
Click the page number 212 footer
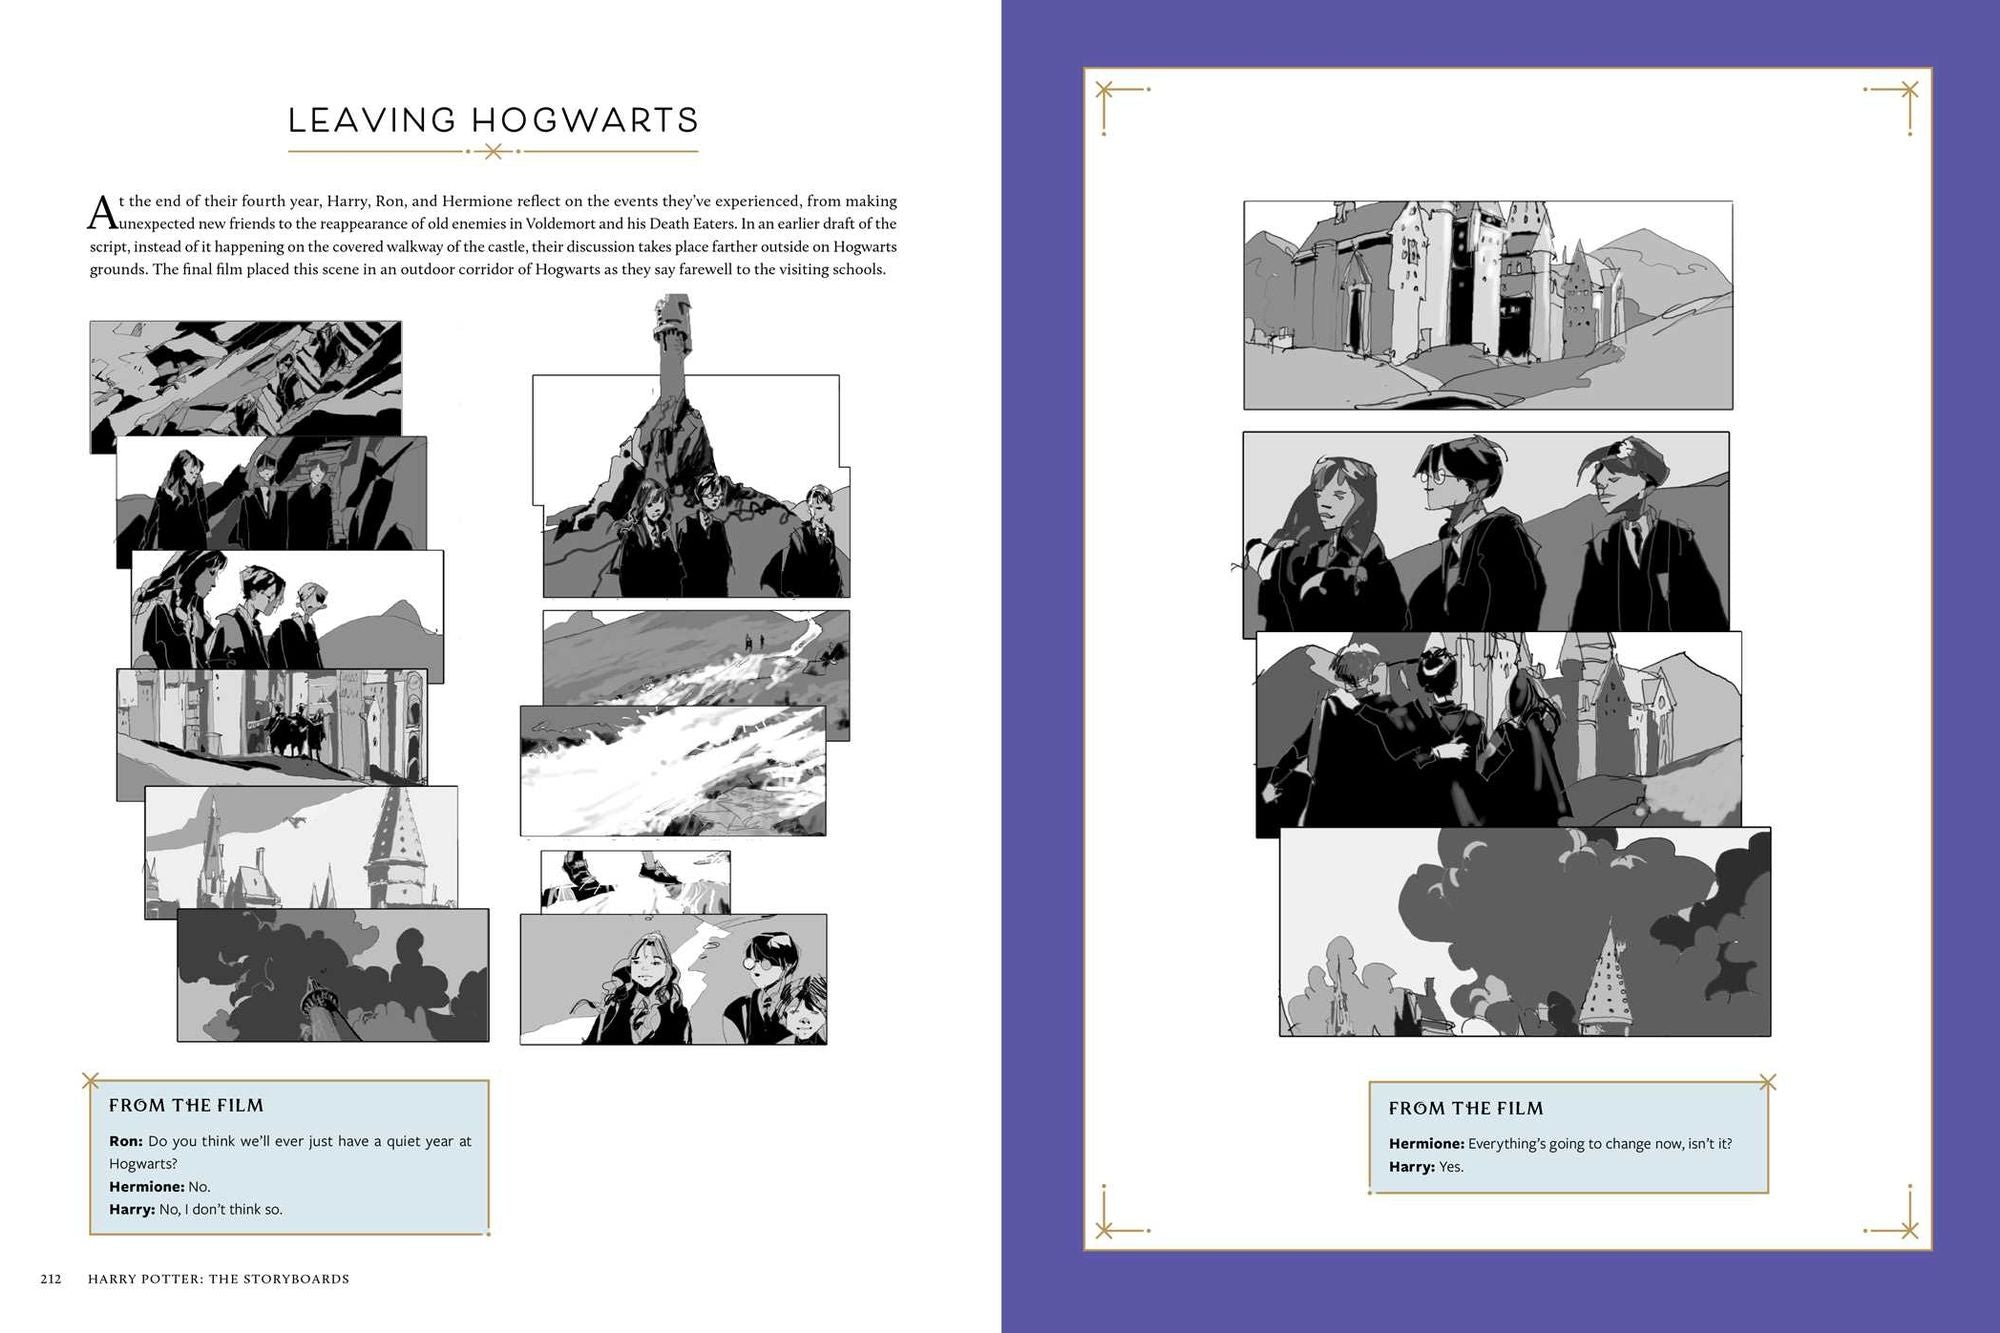tap(51, 1279)
